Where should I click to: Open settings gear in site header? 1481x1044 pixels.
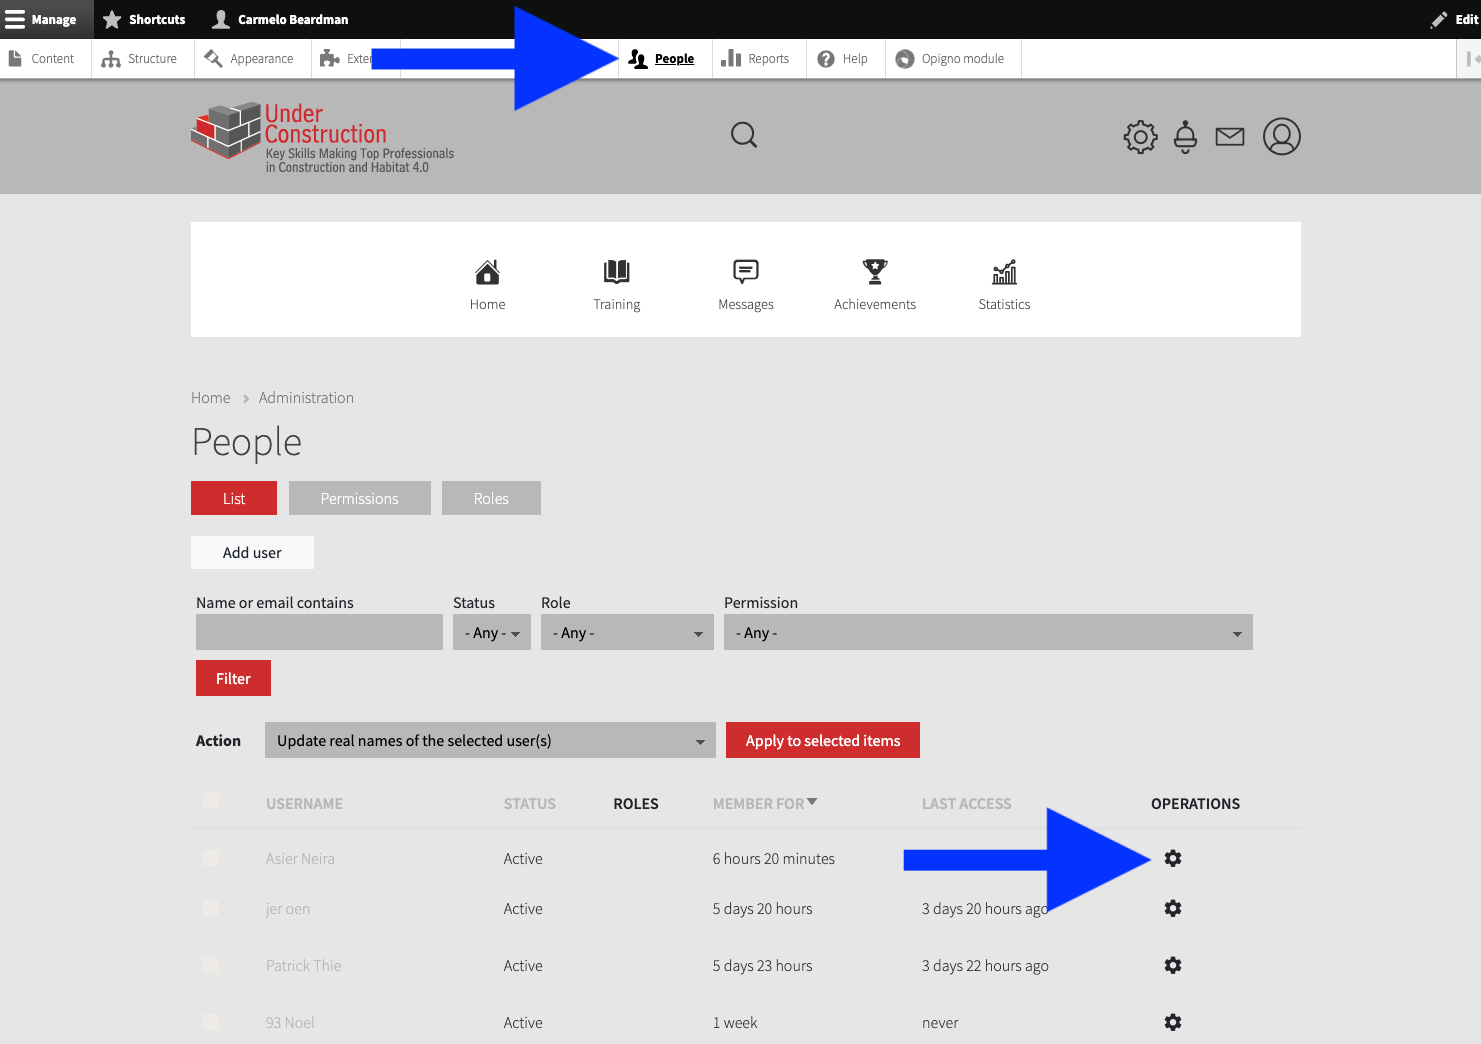(1140, 137)
